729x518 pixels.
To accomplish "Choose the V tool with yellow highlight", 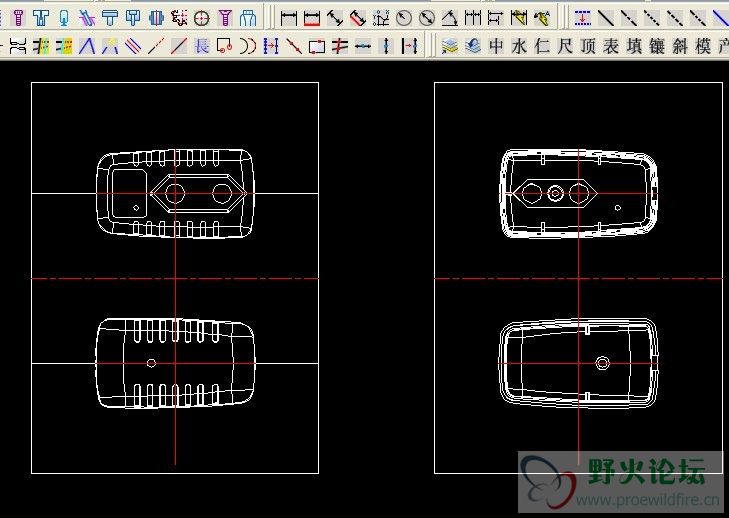I will point(110,46).
